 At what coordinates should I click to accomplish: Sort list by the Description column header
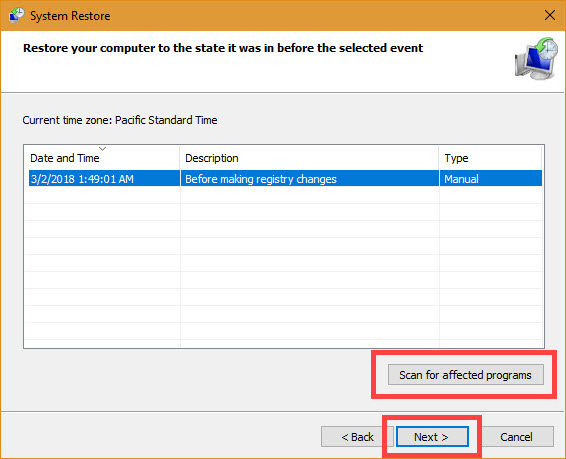click(x=309, y=158)
